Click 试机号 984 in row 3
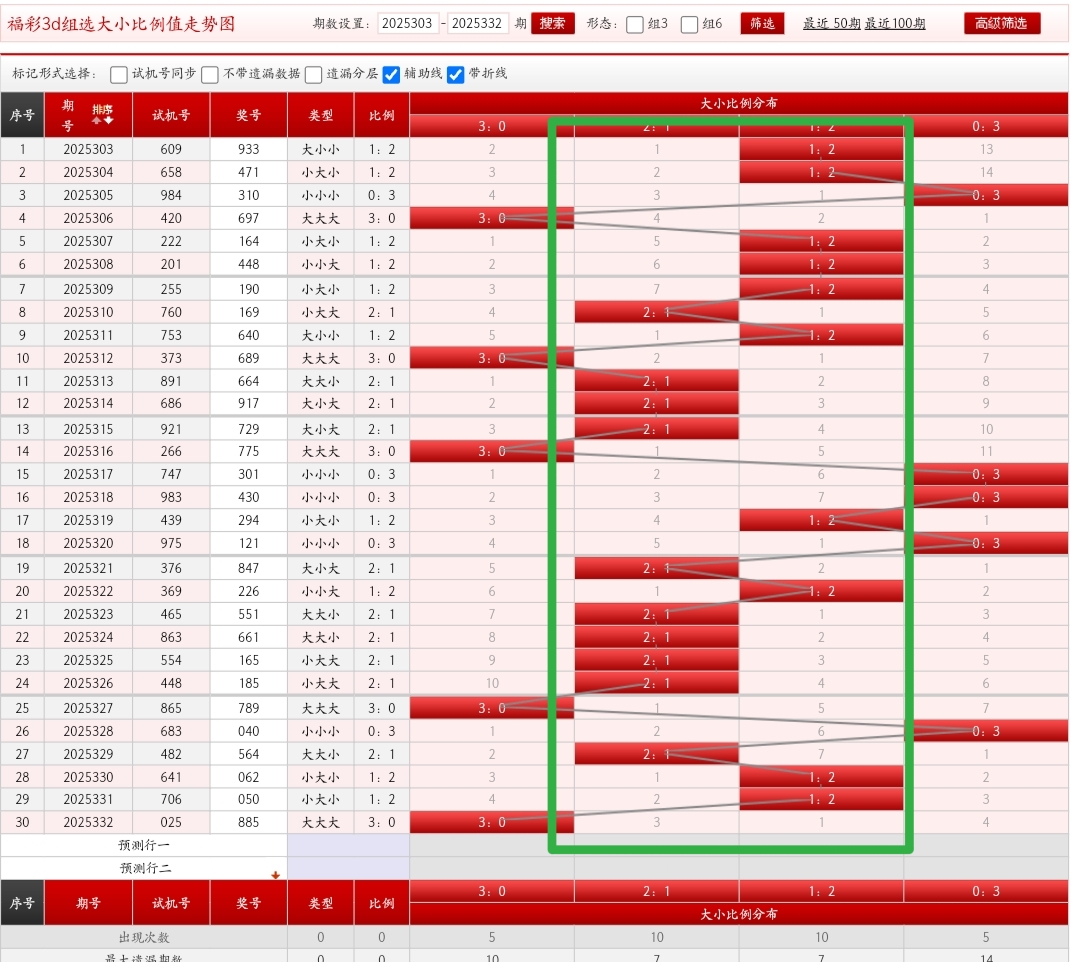The image size is (1080, 962). [171, 196]
